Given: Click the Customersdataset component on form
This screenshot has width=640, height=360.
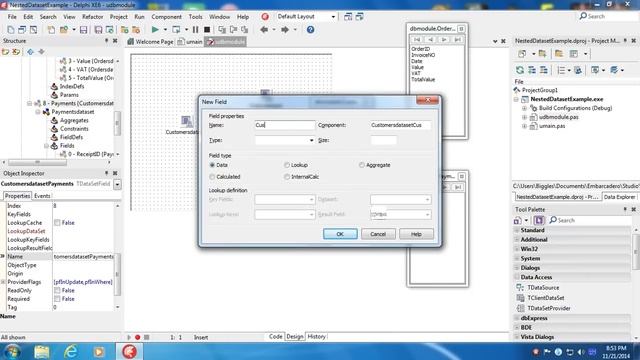Looking at the screenshot, I should point(186,122).
